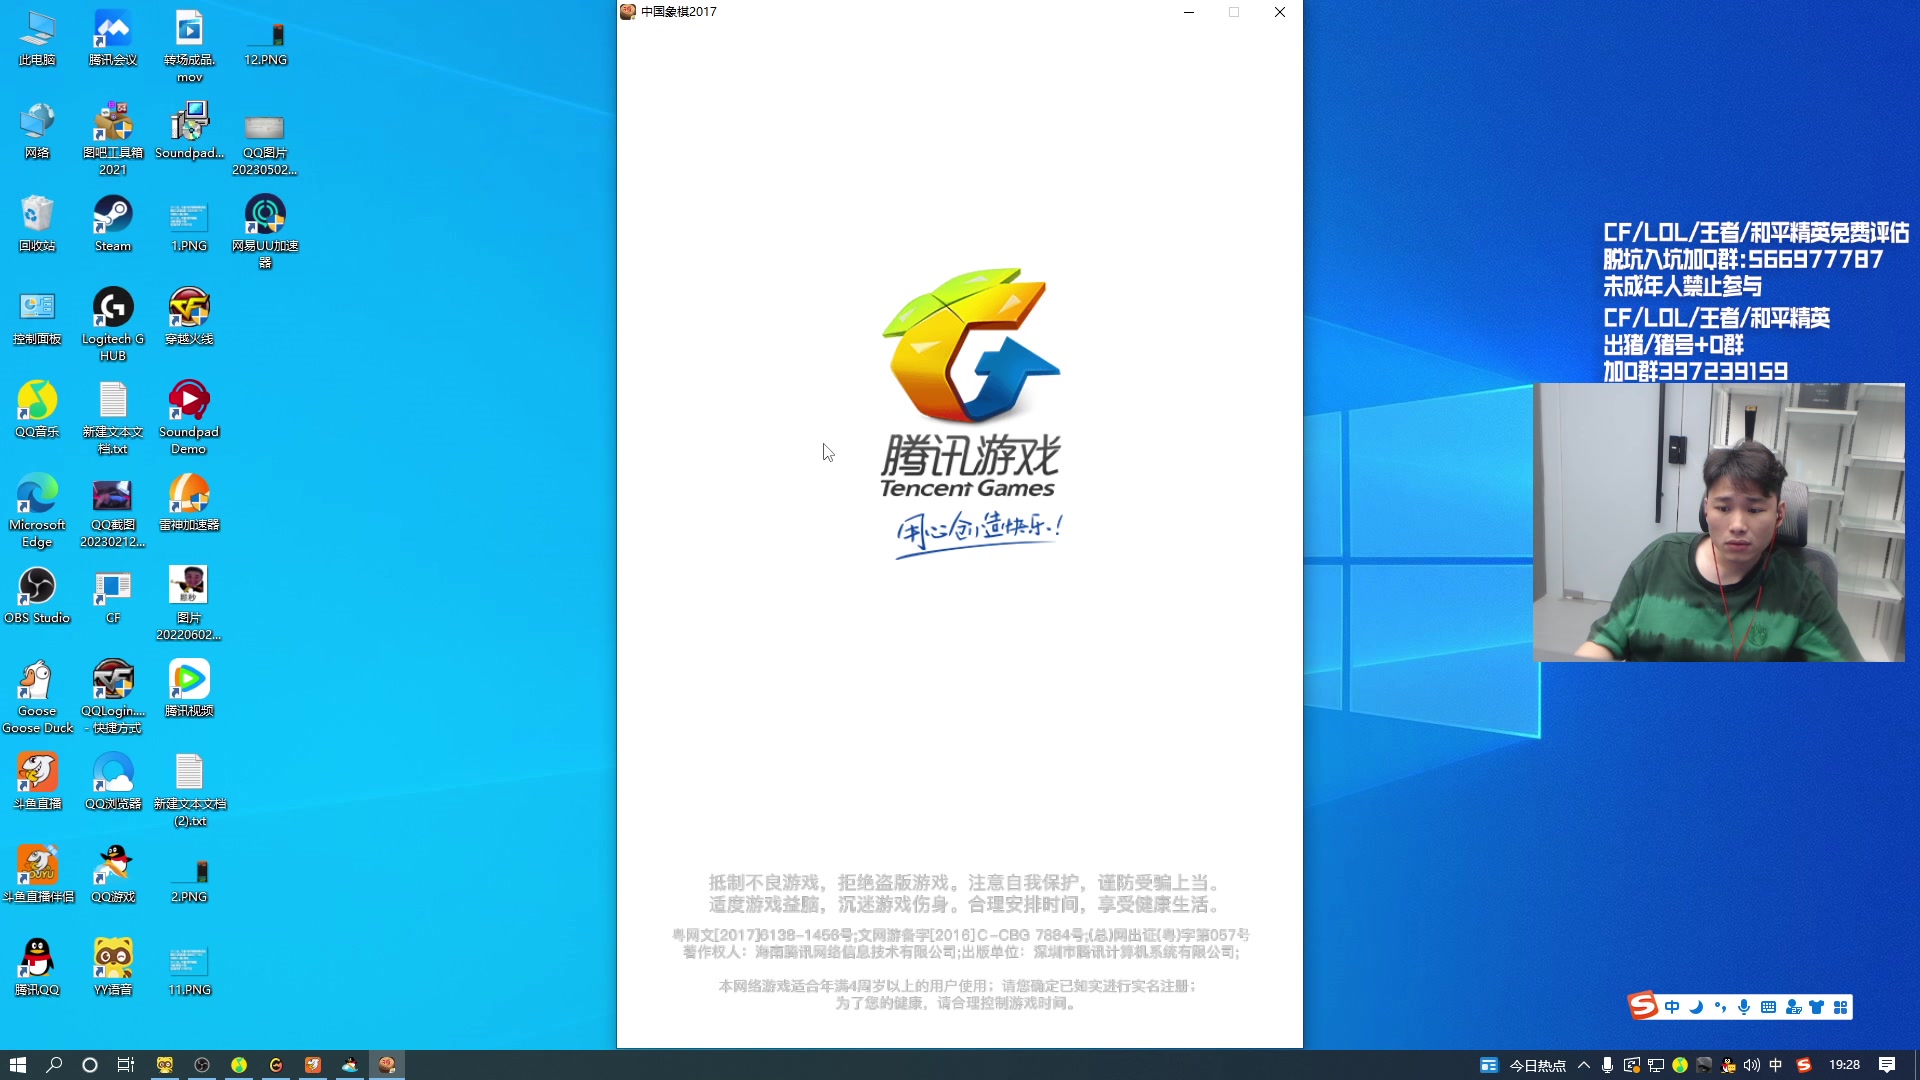The height and width of the screenshot is (1080, 1920).
Task: Open the 雷神加速器 shortcut
Action: click(189, 503)
